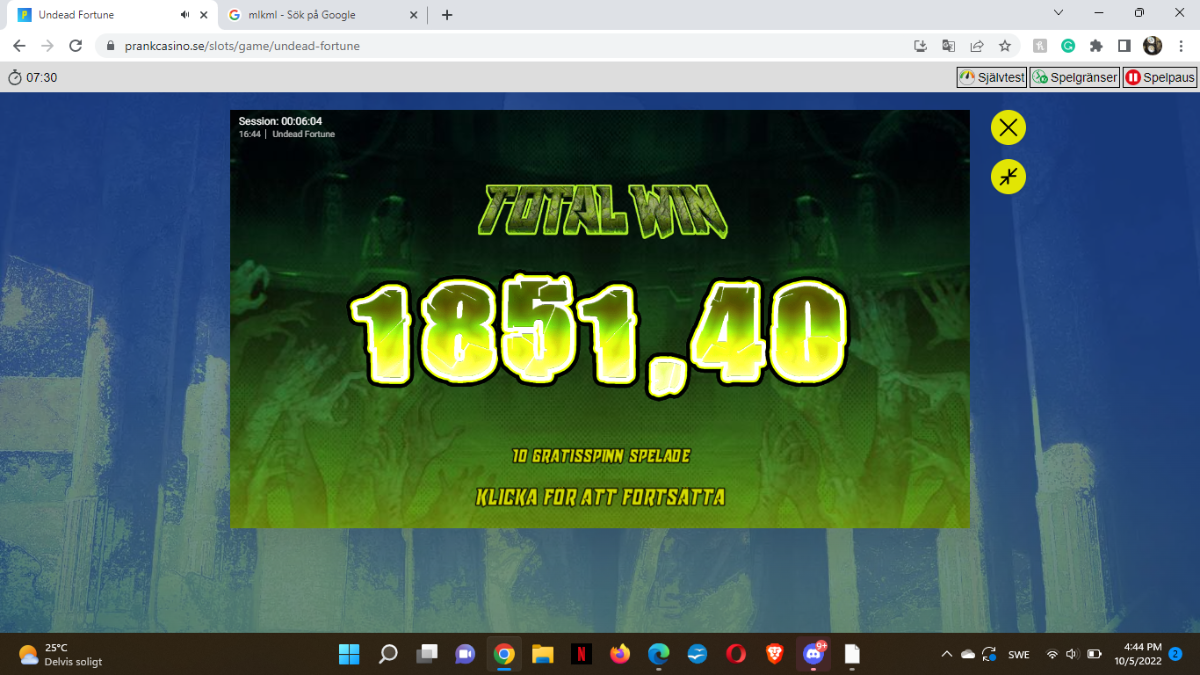The image size is (1200, 675).
Task: Toggle the browser side panel
Action: pyautogui.click(x=1124, y=46)
